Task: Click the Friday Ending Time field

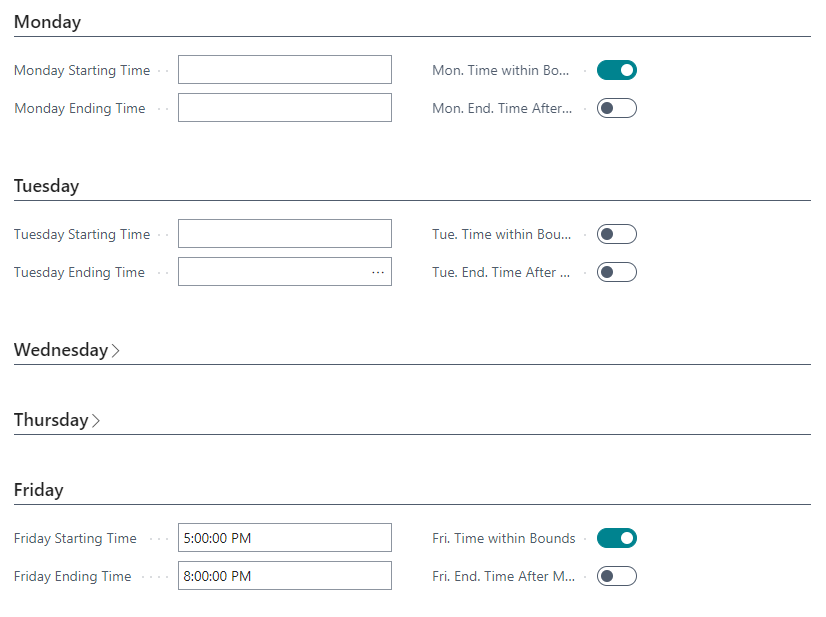Action: (284, 576)
